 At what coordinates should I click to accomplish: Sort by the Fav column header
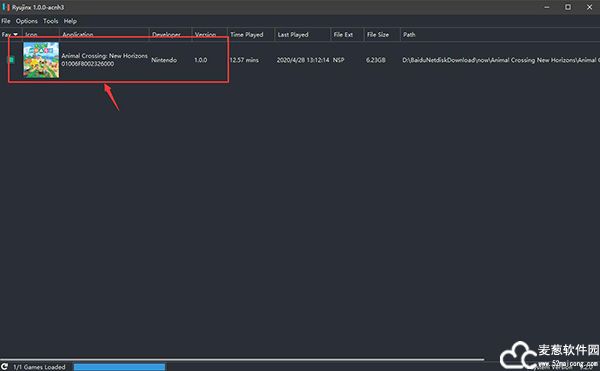click(x=10, y=34)
